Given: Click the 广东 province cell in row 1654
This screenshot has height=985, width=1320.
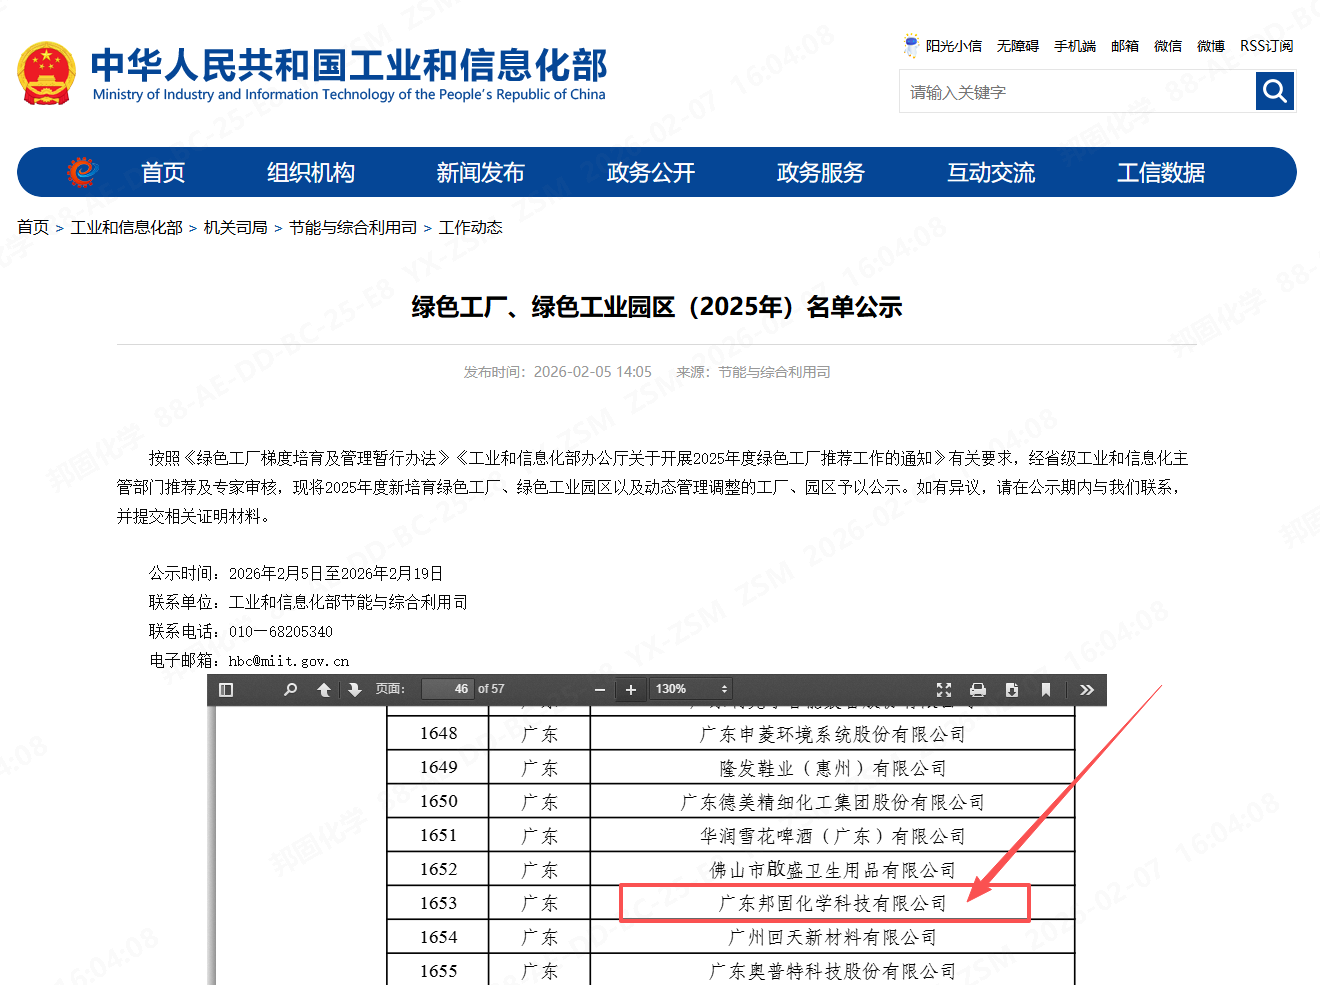Looking at the screenshot, I should pos(540,938).
